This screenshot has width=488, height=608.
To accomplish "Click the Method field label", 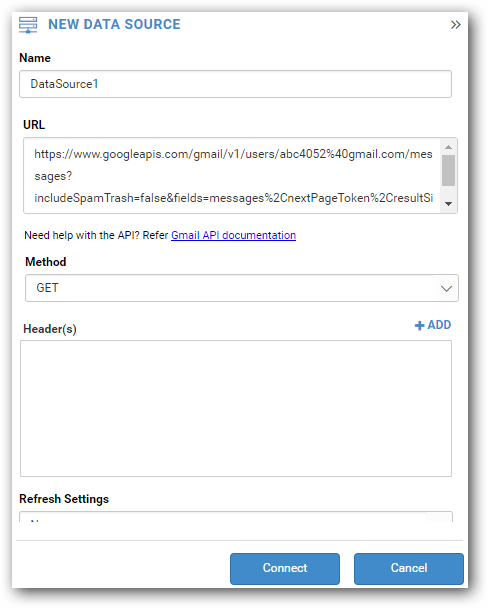I will 46,262.
